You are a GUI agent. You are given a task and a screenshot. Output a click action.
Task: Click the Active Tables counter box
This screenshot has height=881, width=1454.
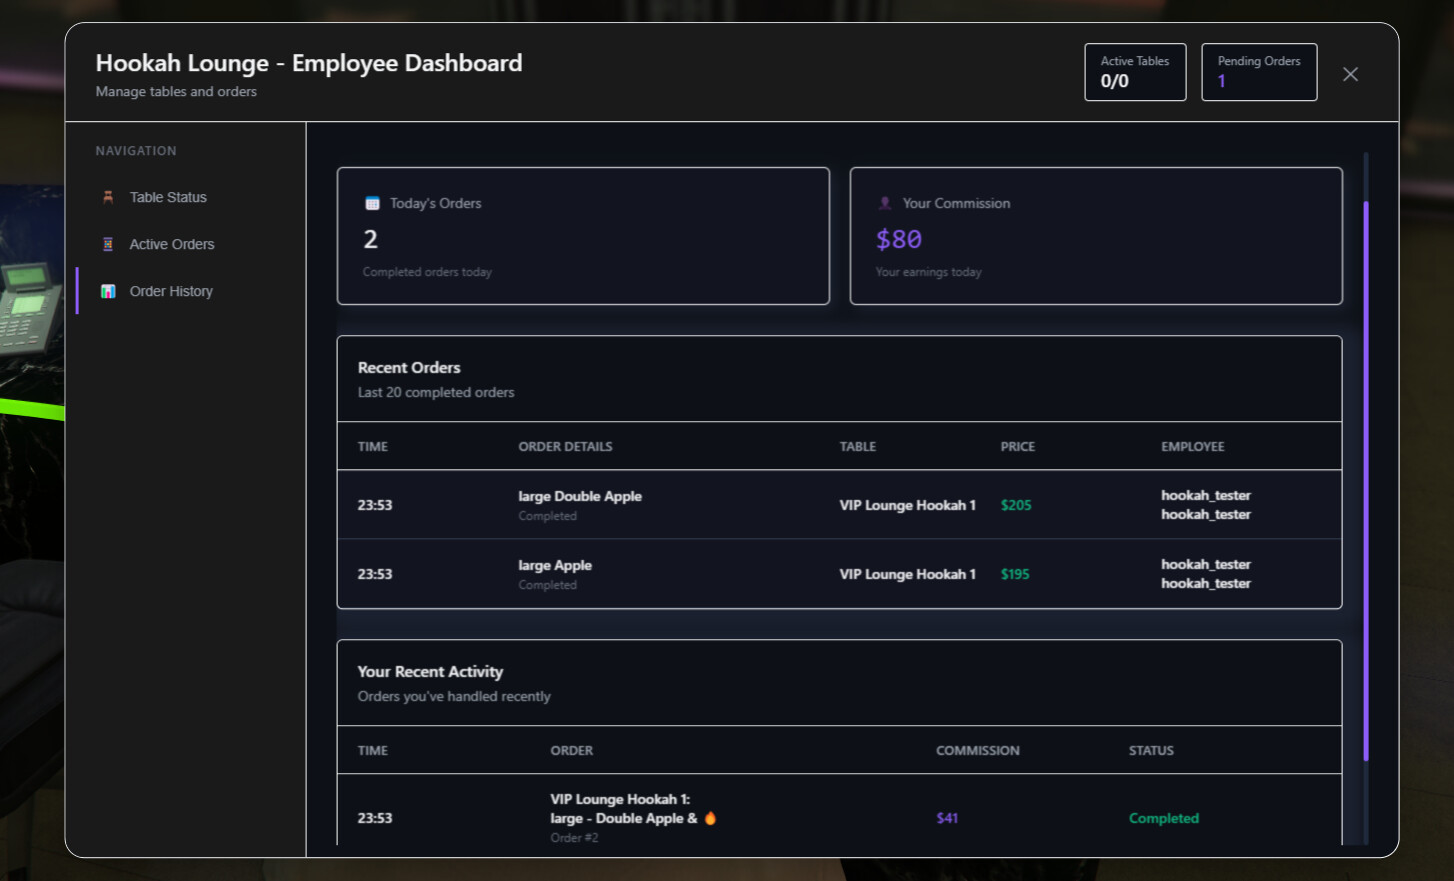coord(1135,72)
